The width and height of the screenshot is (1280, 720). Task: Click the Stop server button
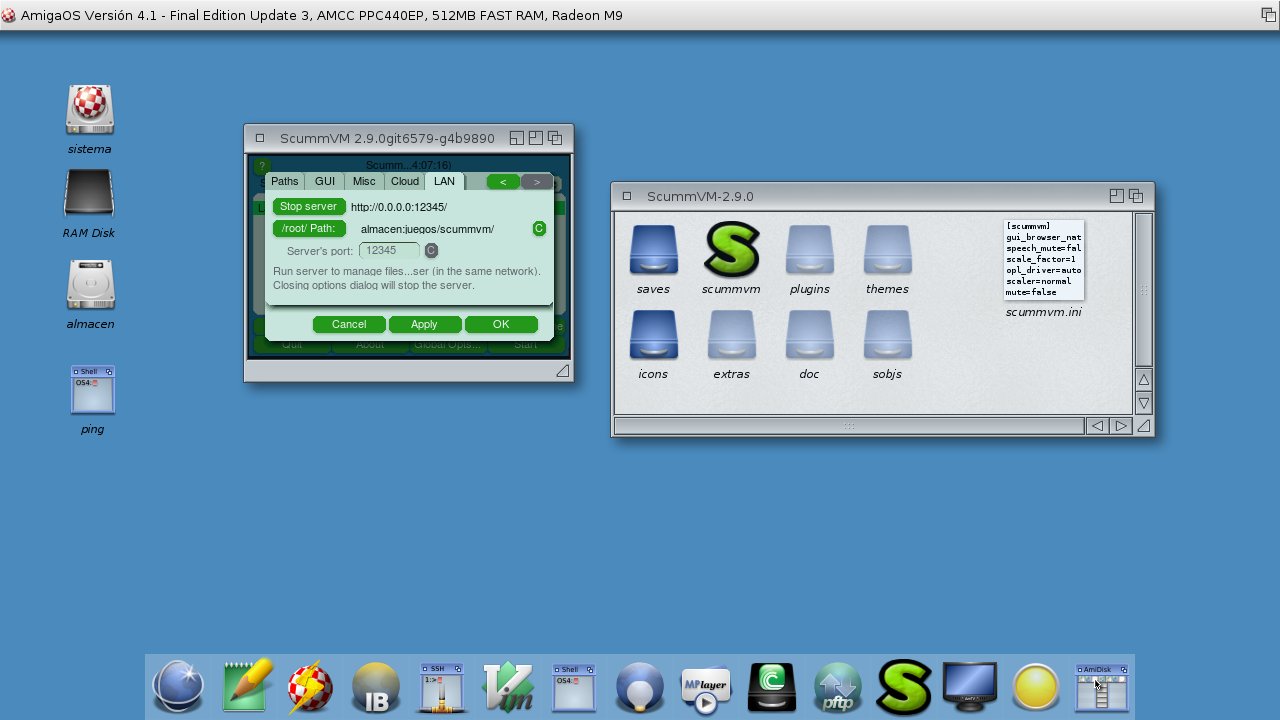click(308, 206)
